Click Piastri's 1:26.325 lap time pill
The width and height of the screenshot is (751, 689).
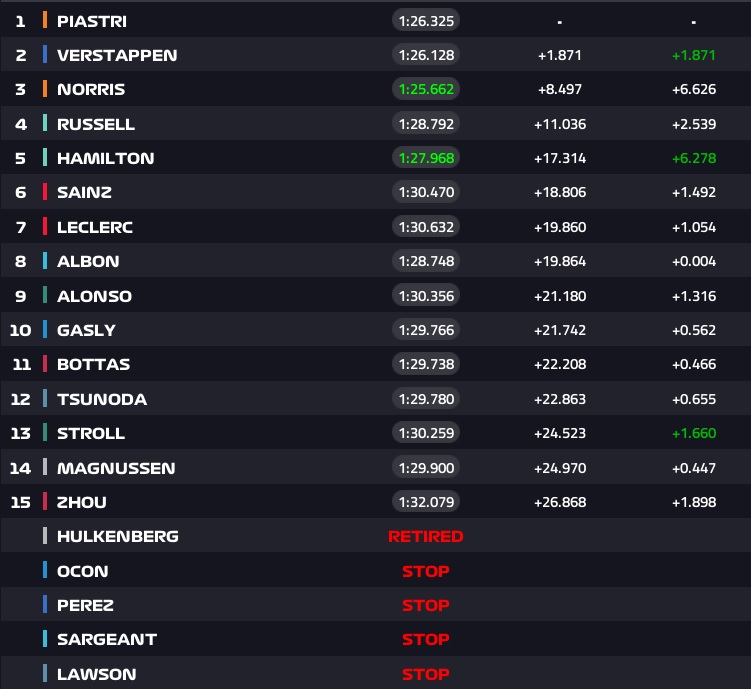[426, 20]
